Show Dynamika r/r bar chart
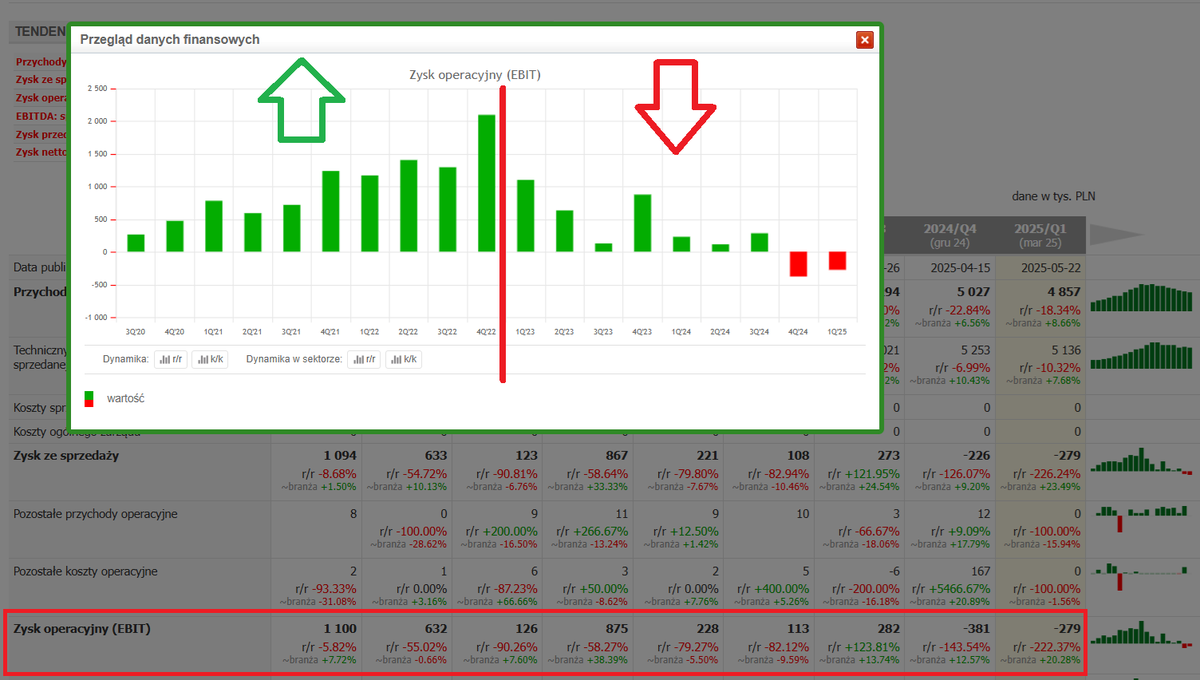The image size is (1200, 680). point(171,359)
